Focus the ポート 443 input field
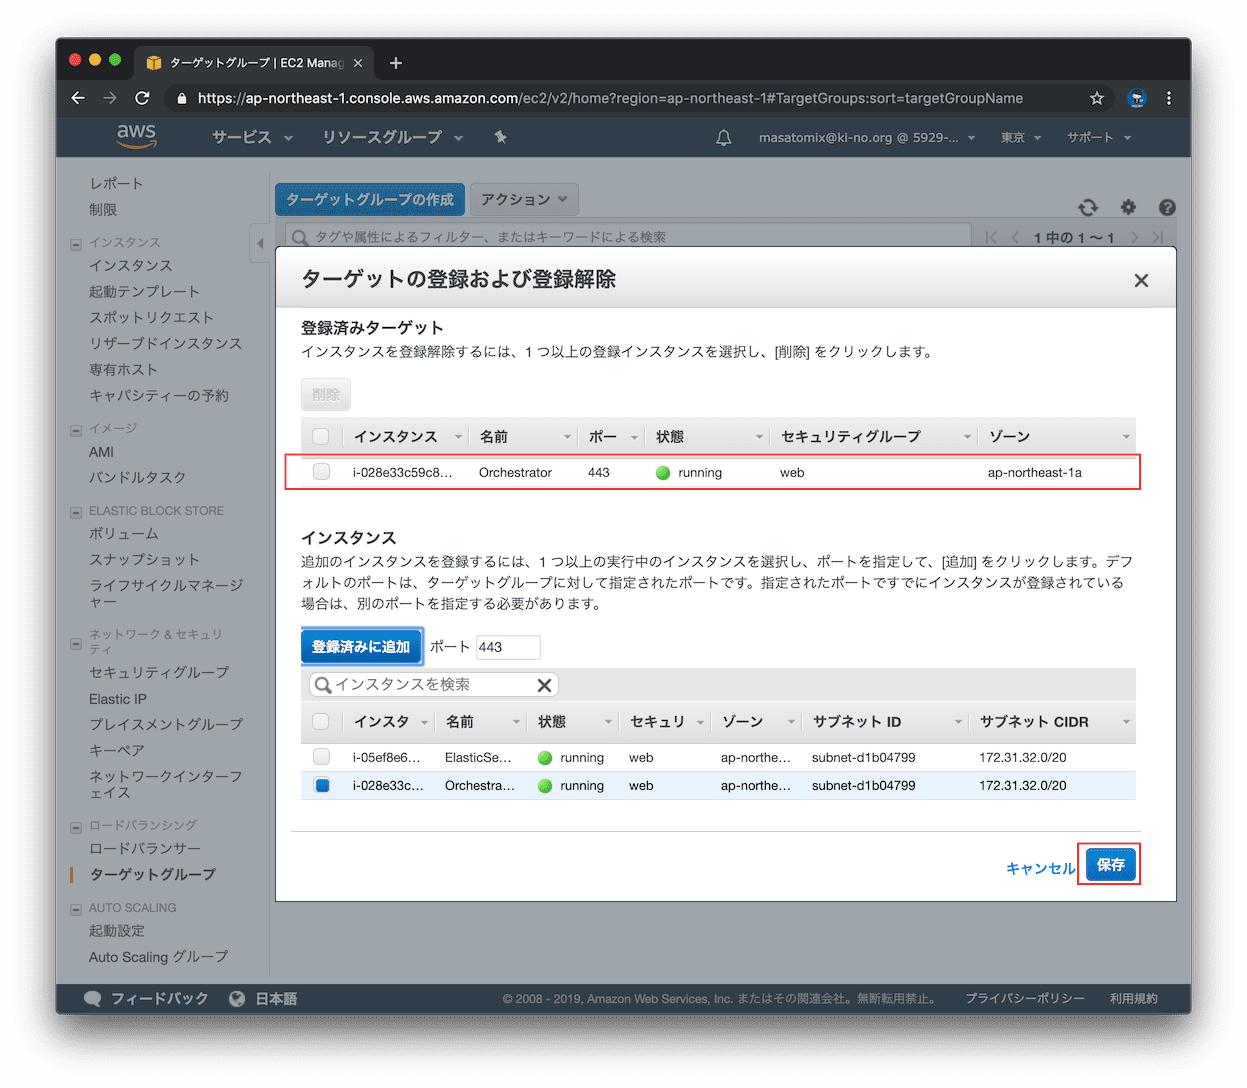Viewport: 1247px width, 1088px height. [508, 647]
